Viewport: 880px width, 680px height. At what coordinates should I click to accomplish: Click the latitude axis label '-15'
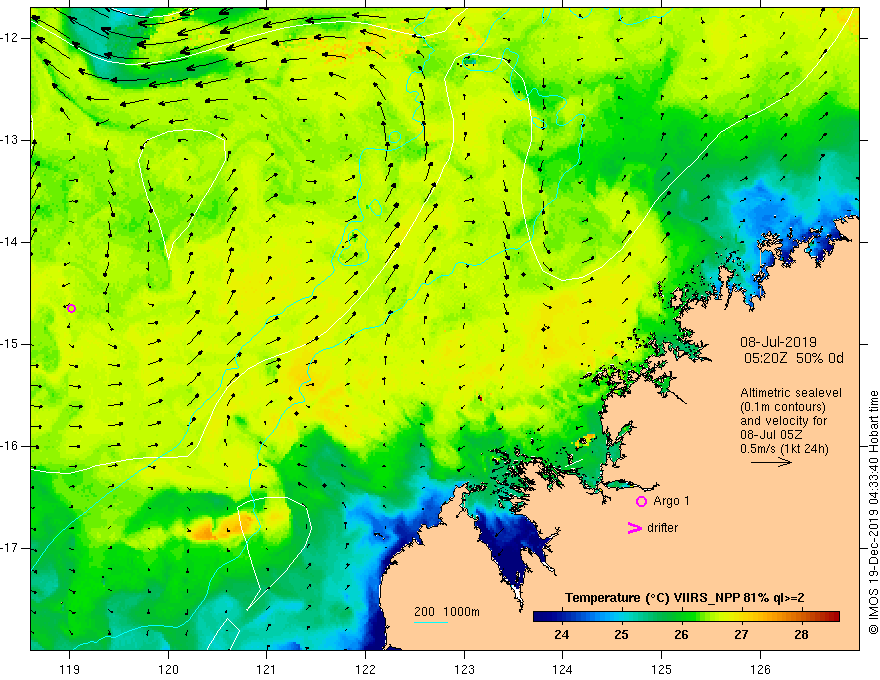[10, 344]
